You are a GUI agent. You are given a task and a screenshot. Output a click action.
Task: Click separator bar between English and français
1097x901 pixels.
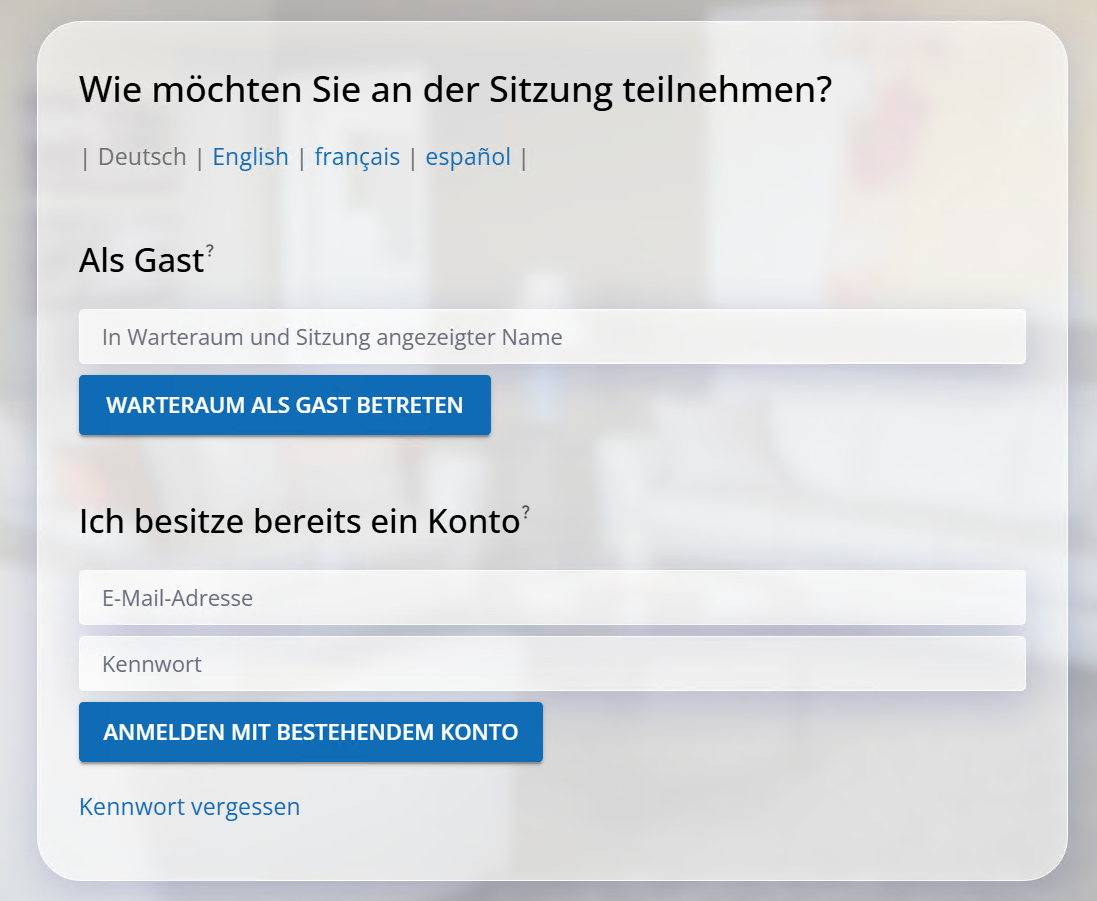(302, 158)
